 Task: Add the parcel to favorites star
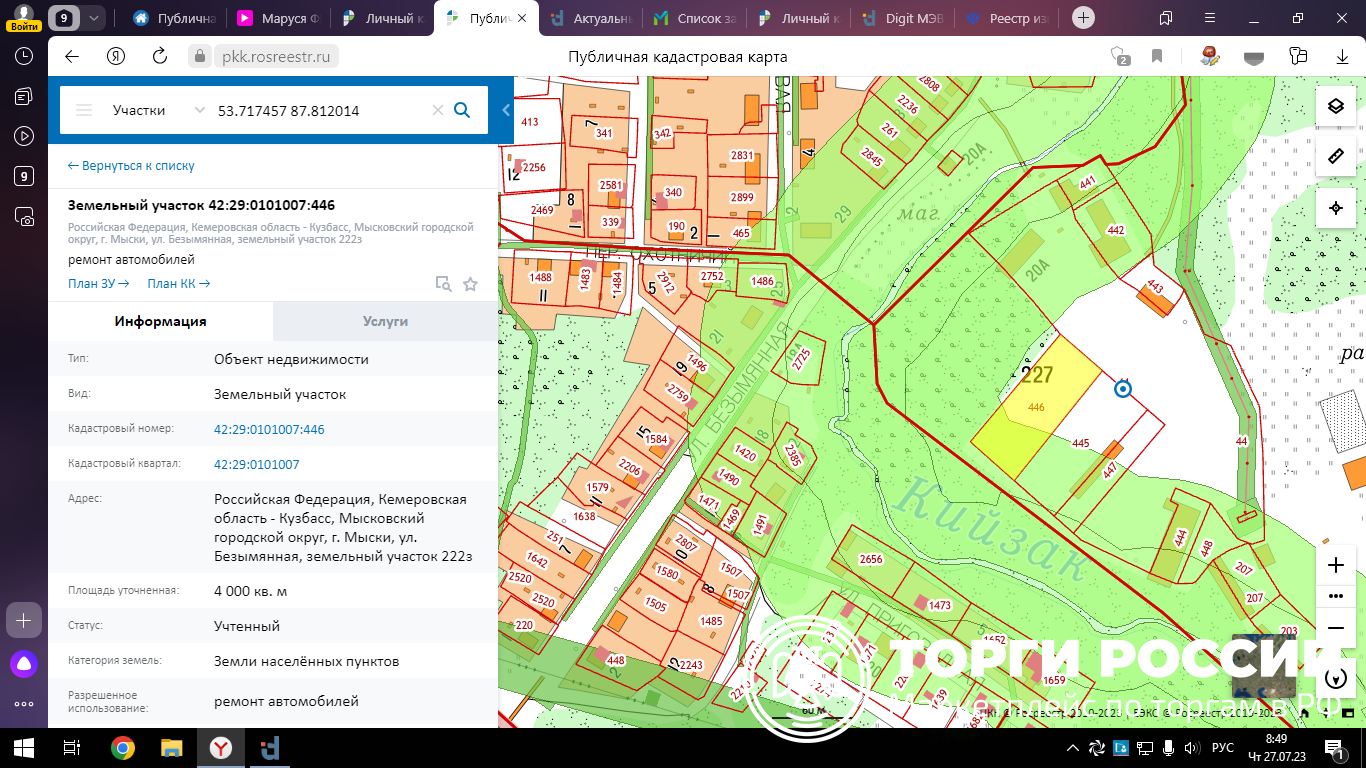470,284
